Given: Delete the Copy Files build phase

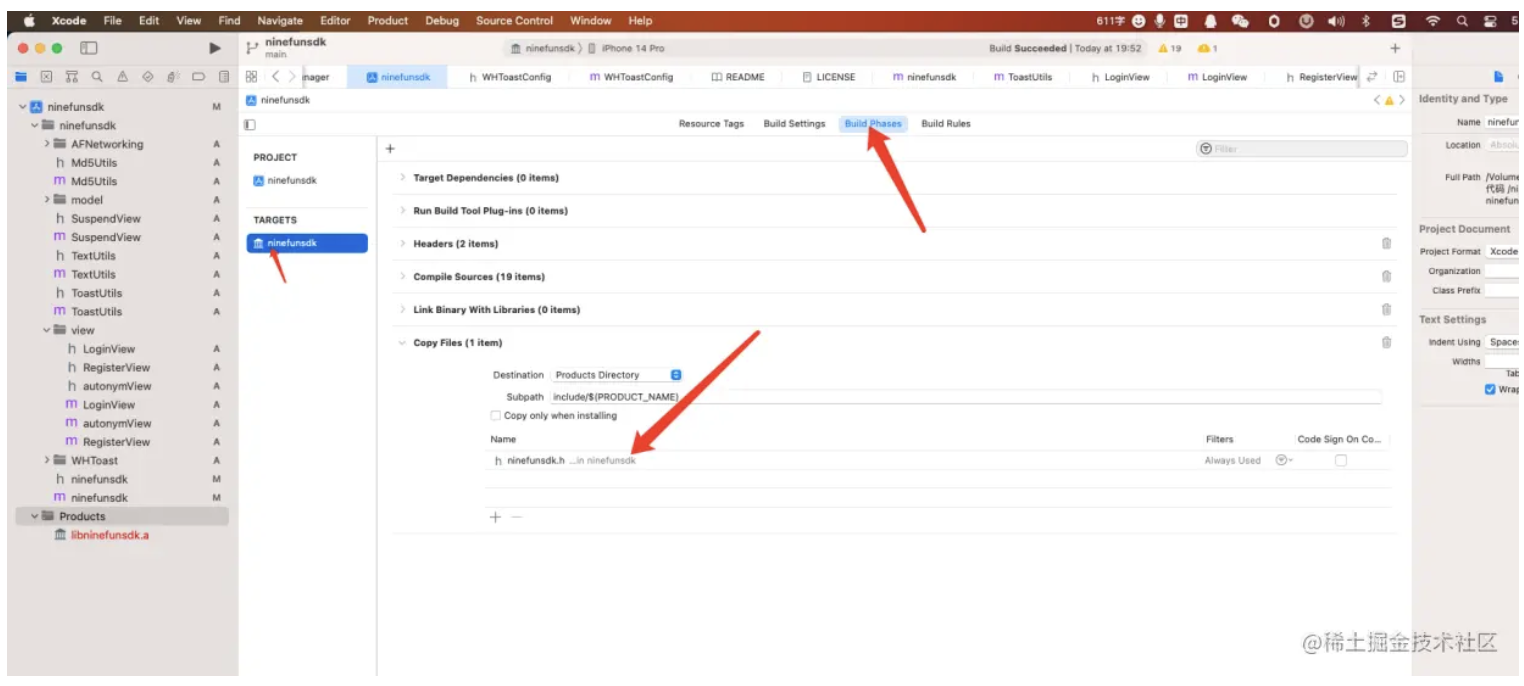Looking at the screenshot, I should (1386, 342).
